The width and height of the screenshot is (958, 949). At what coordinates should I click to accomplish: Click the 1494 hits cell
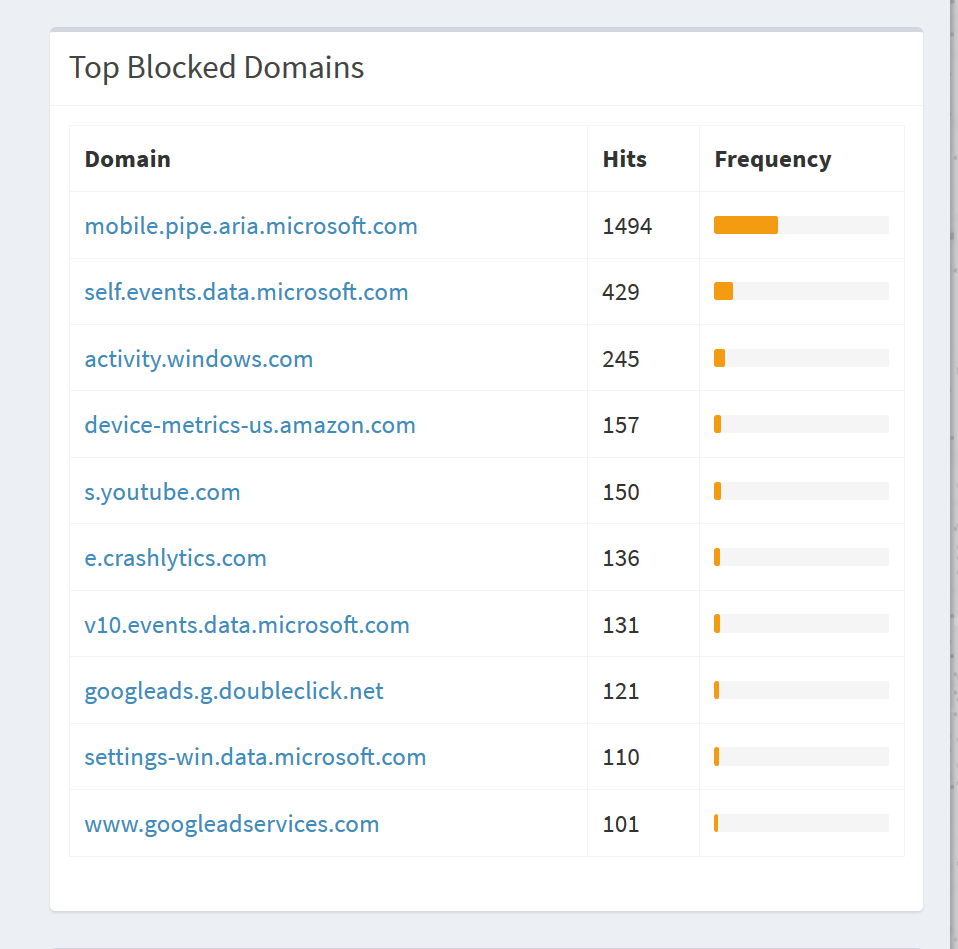pyautogui.click(x=627, y=226)
